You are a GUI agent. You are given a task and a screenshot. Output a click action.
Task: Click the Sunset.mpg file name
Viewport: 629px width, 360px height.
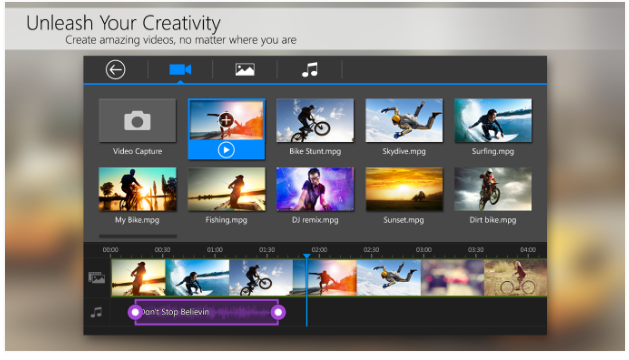pyautogui.click(x=404, y=220)
